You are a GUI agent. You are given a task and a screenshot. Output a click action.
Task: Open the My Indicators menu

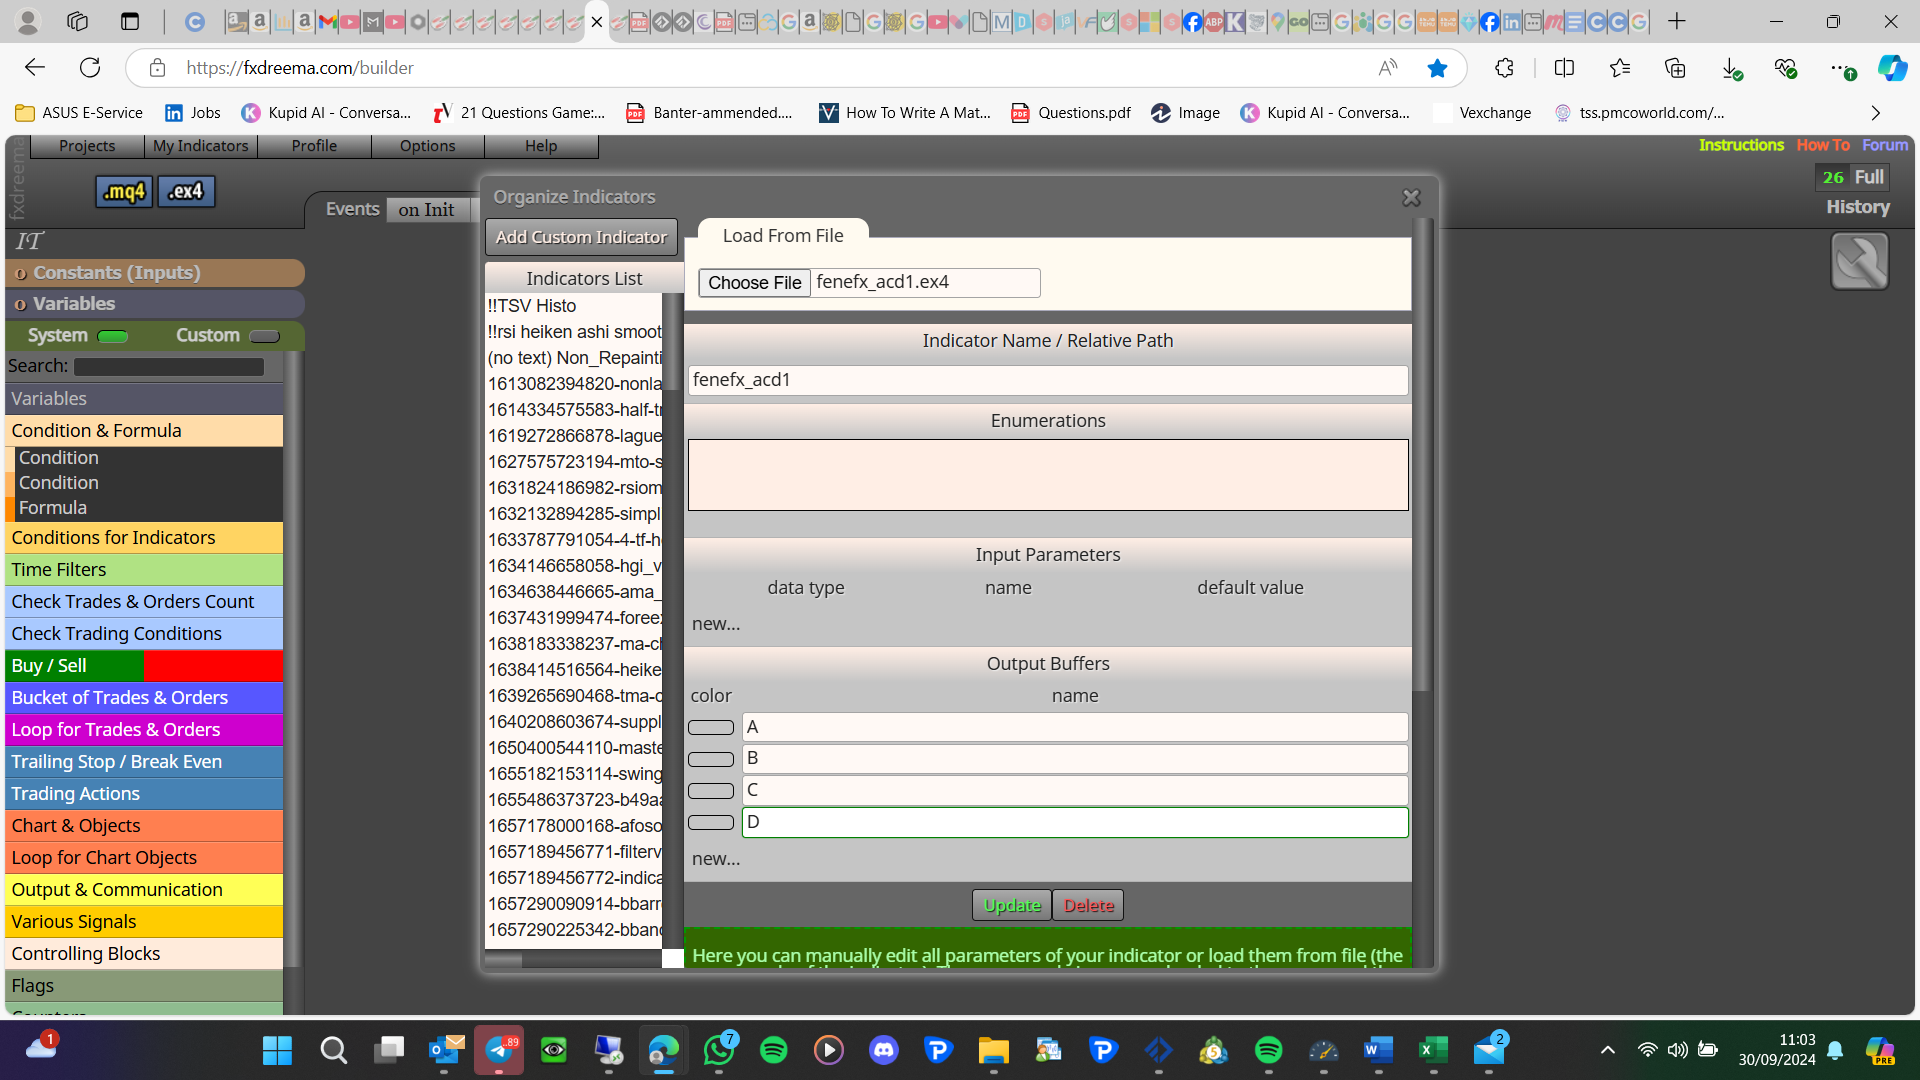[200, 146]
